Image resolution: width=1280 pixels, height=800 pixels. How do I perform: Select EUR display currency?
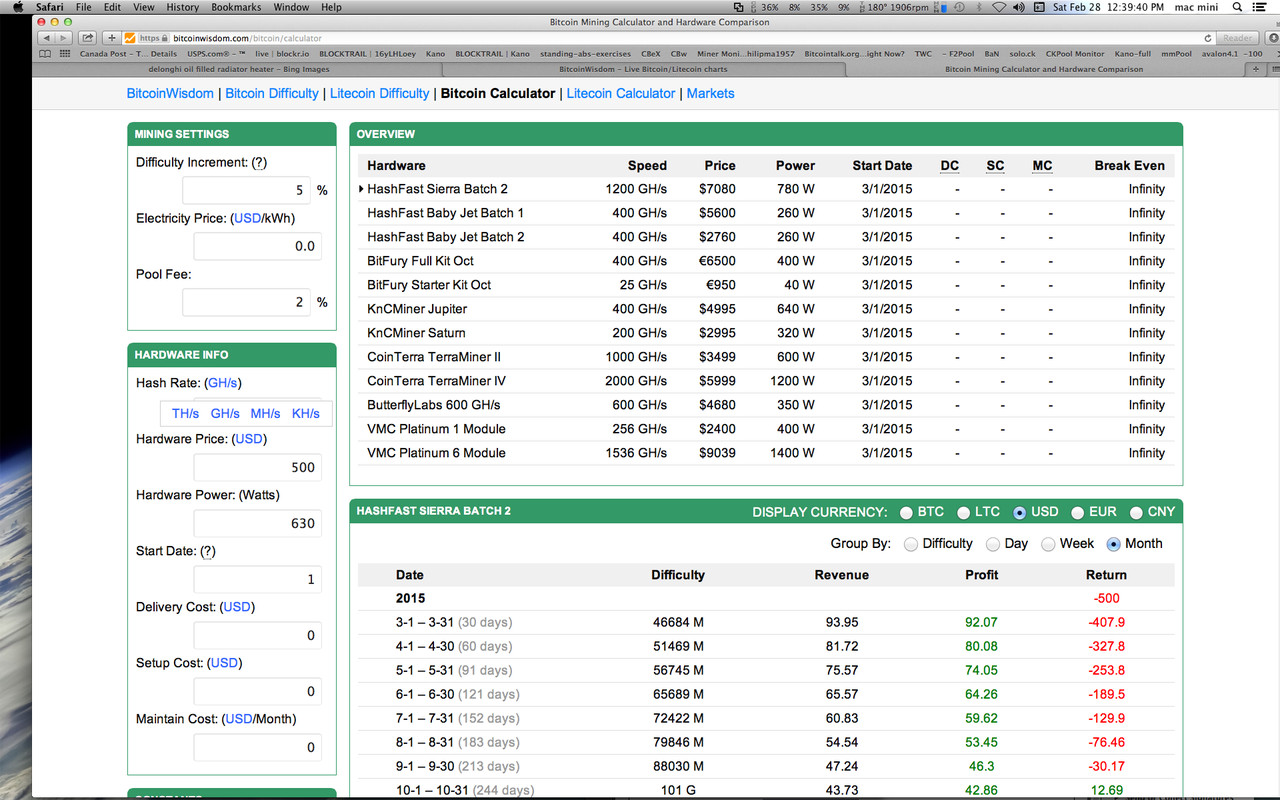(1078, 513)
